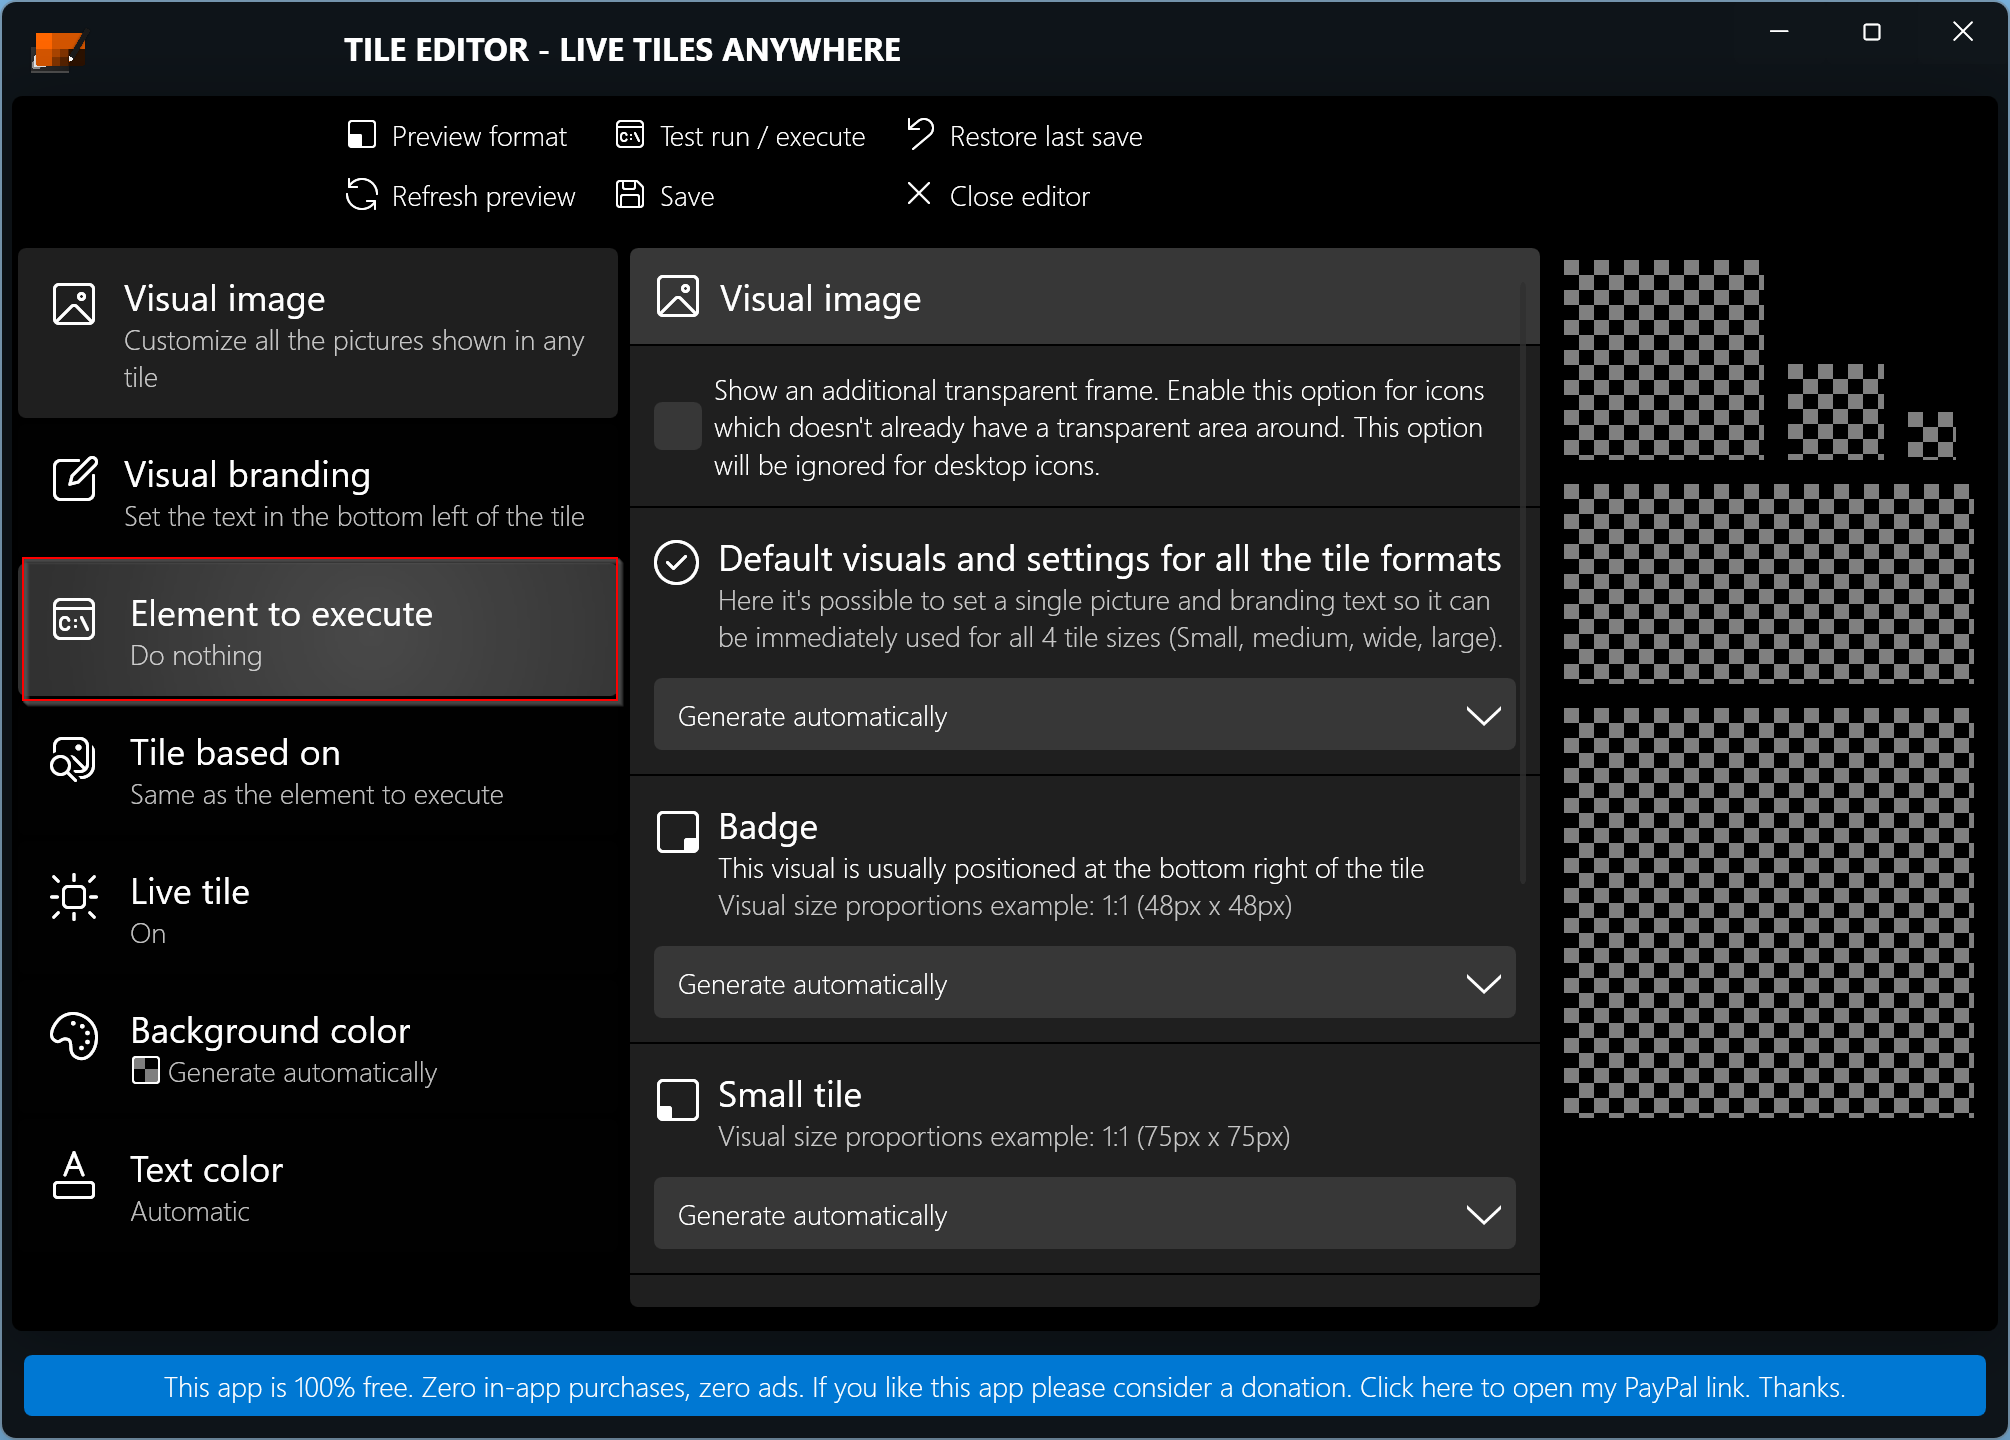Image resolution: width=2010 pixels, height=1440 pixels.
Task: Select the Live tile menu item
Action: pyautogui.click(x=318, y=910)
